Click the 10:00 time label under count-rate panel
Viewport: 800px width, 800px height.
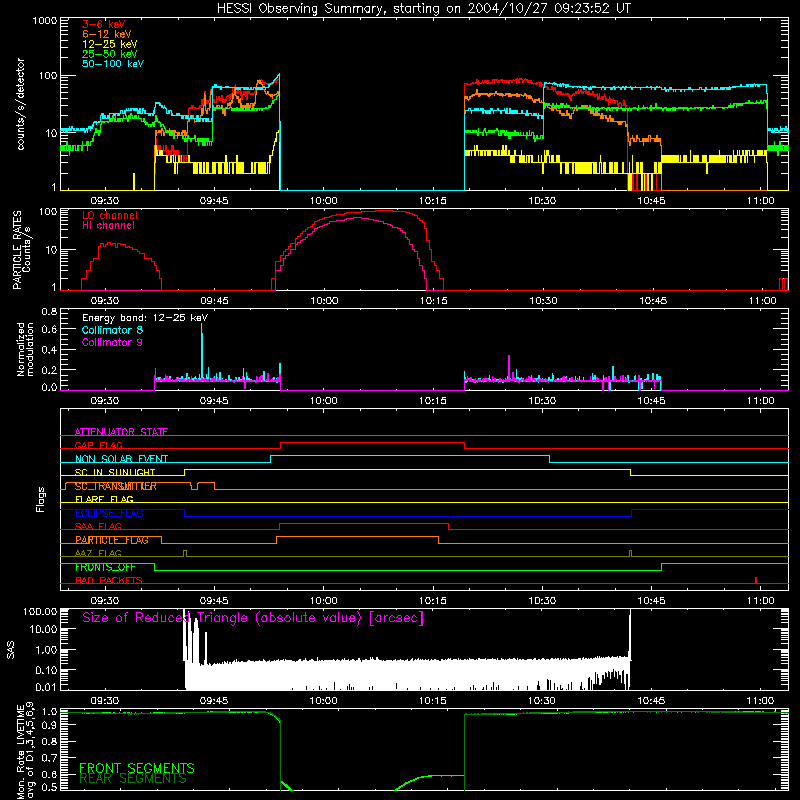323,201
